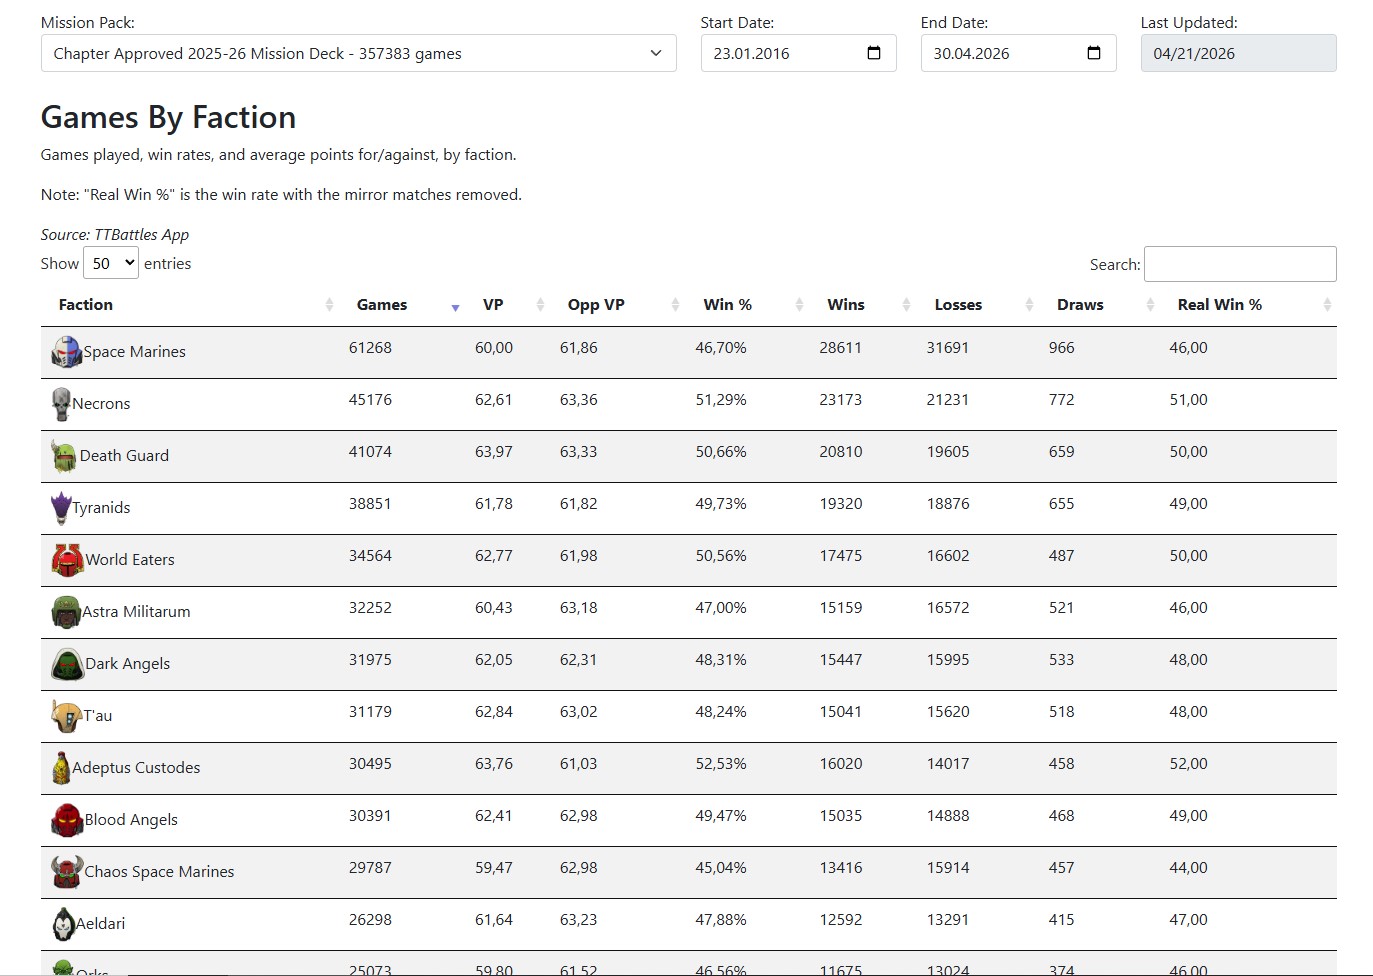Click the Source: TTBattles App text

(115, 235)
